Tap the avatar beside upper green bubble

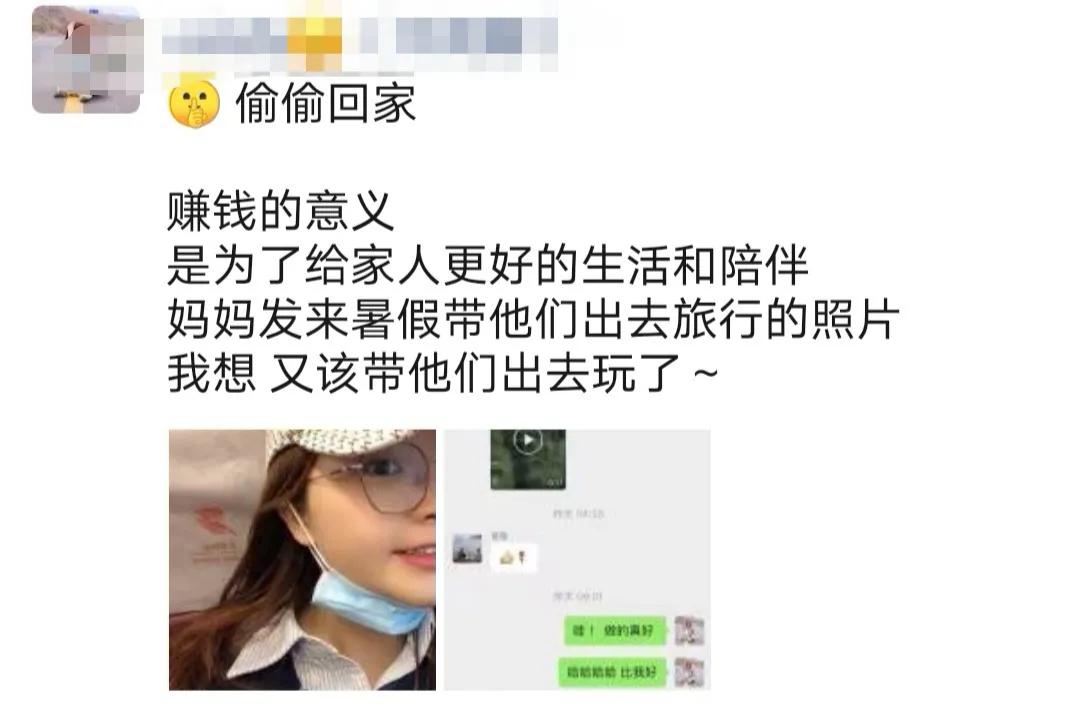[689, 631]
